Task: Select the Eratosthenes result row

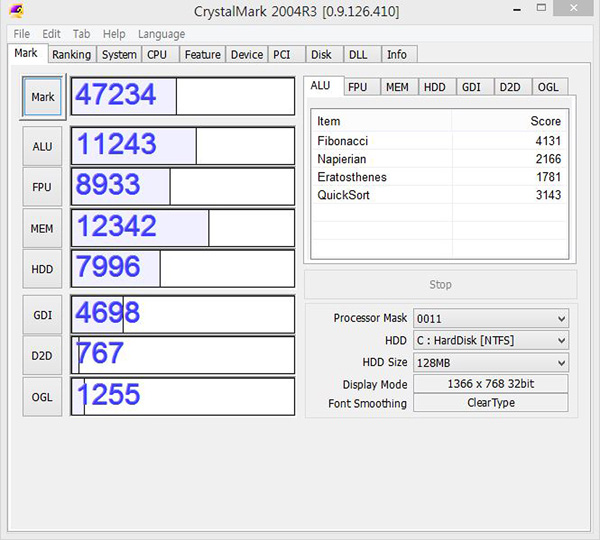Action: pos(439,177)
